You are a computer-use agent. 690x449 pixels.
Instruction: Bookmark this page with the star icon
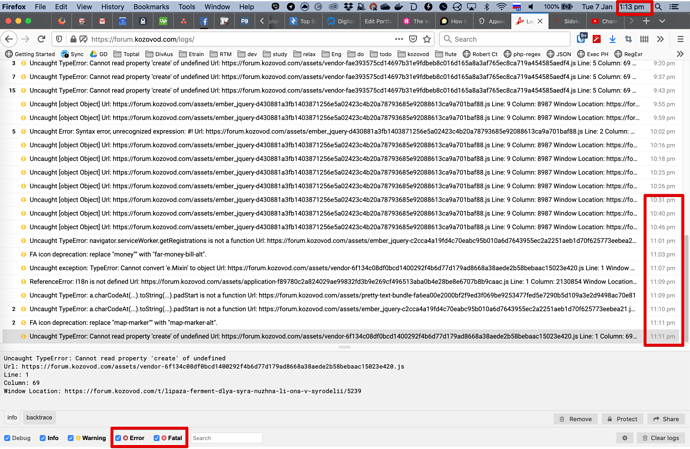point(427,39)
